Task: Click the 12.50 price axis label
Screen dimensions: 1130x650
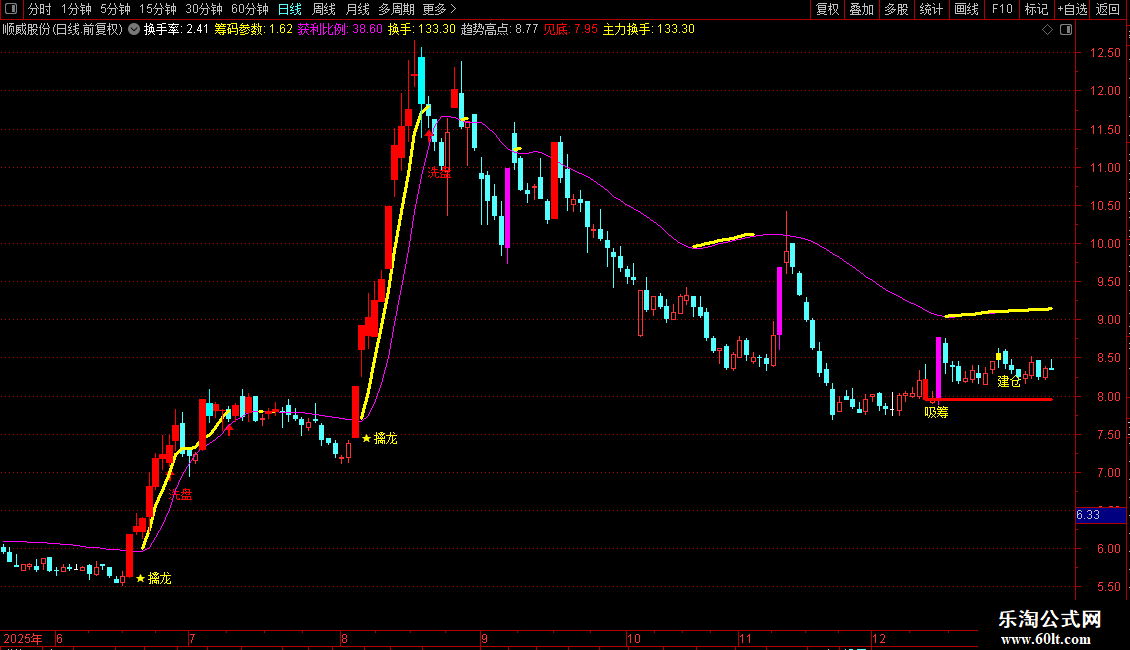Action: (x=1105, y=53)
